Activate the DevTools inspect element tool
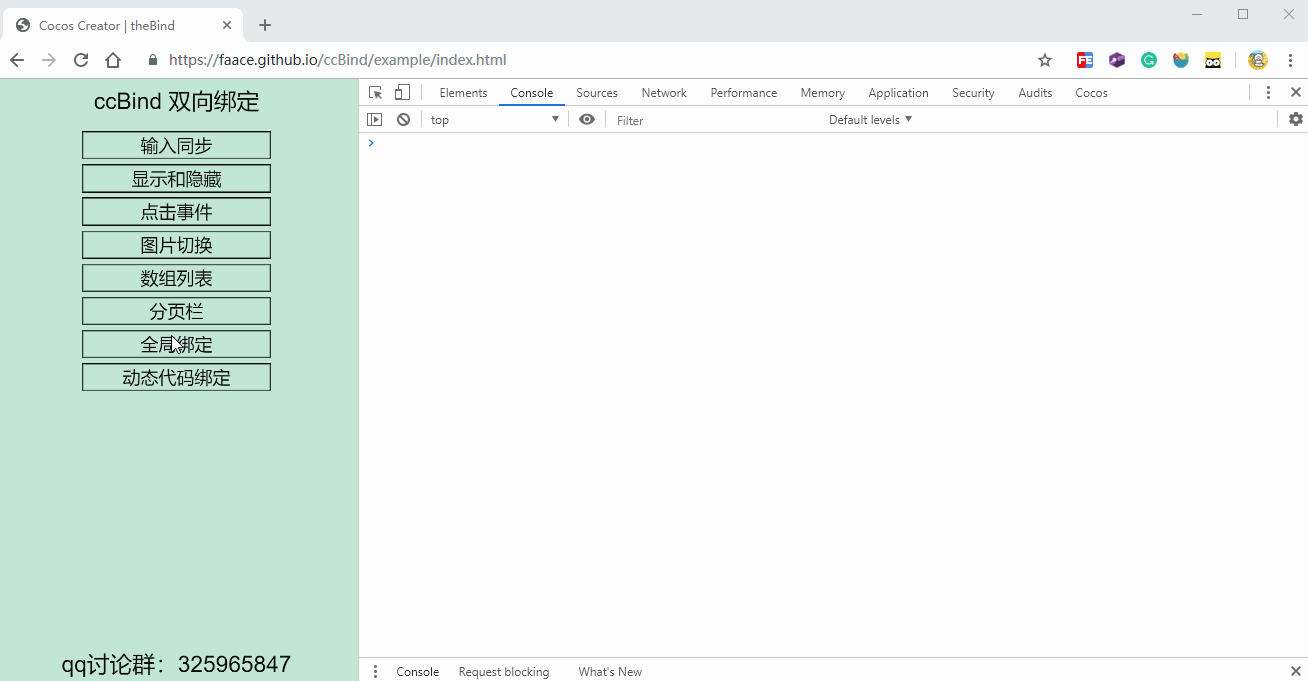Image resolution: width=1308 pixels, height=681 pixels. [376, 92]
